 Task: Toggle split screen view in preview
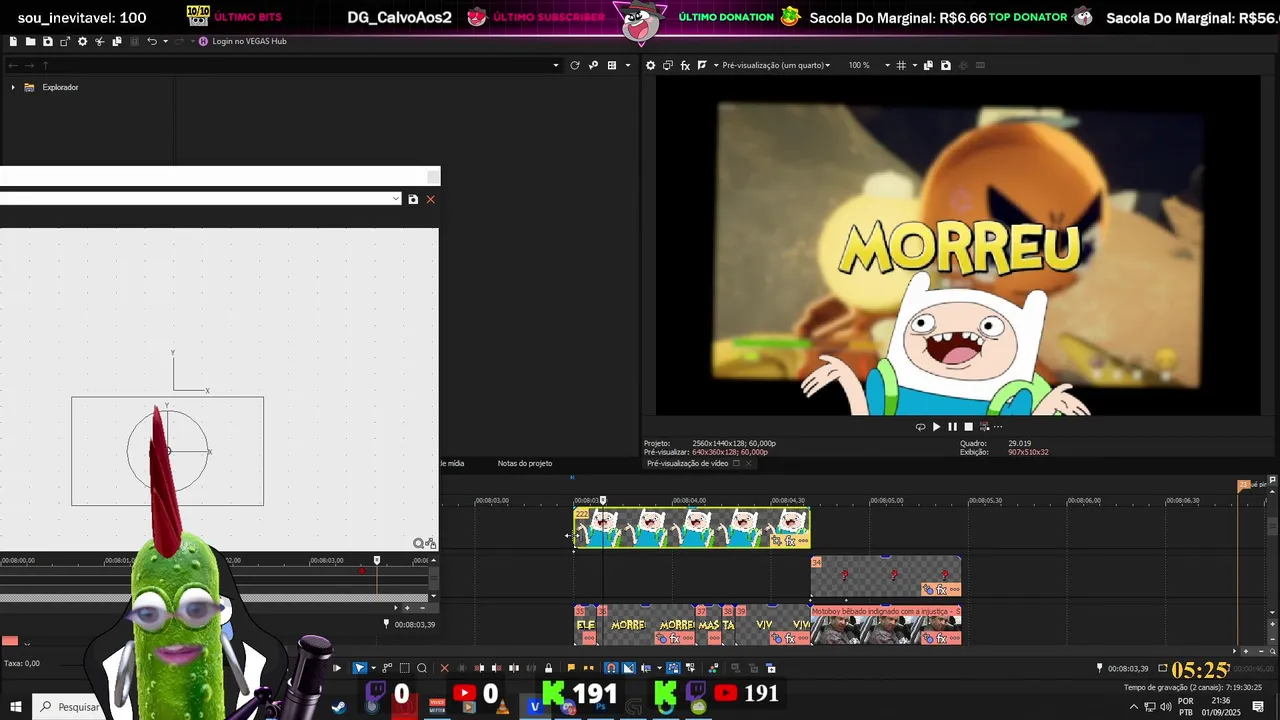click(702, 65)
